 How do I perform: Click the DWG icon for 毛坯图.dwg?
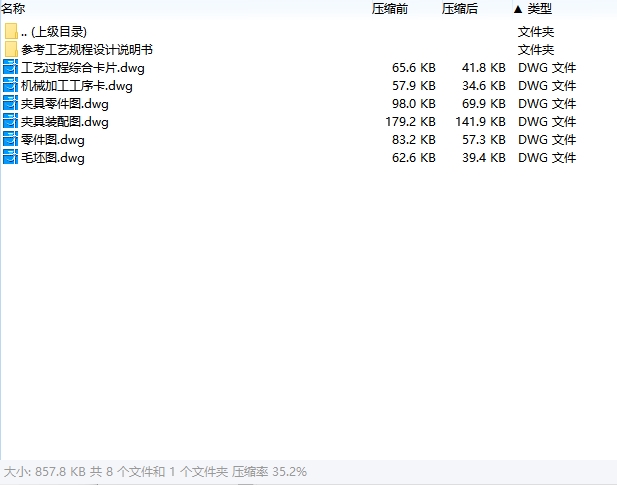(x=11, y=158)
